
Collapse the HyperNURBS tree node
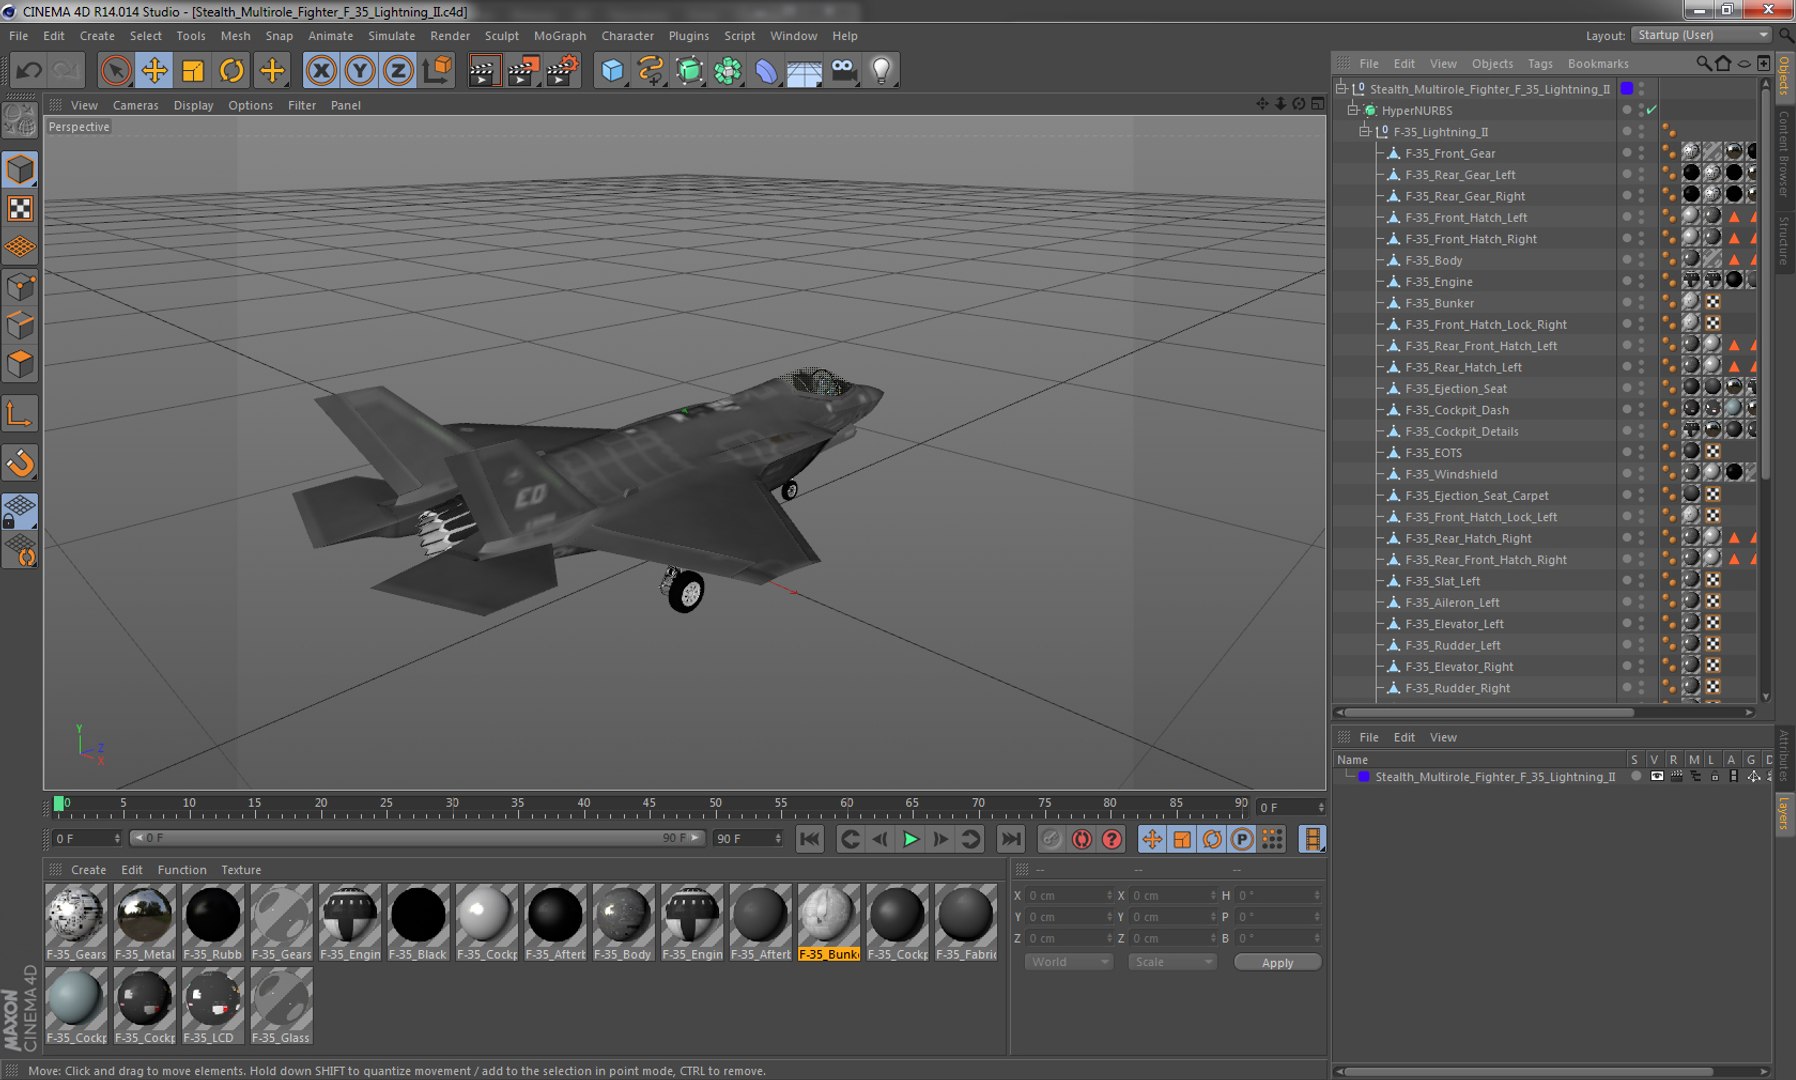click(x=1353, y=110)
